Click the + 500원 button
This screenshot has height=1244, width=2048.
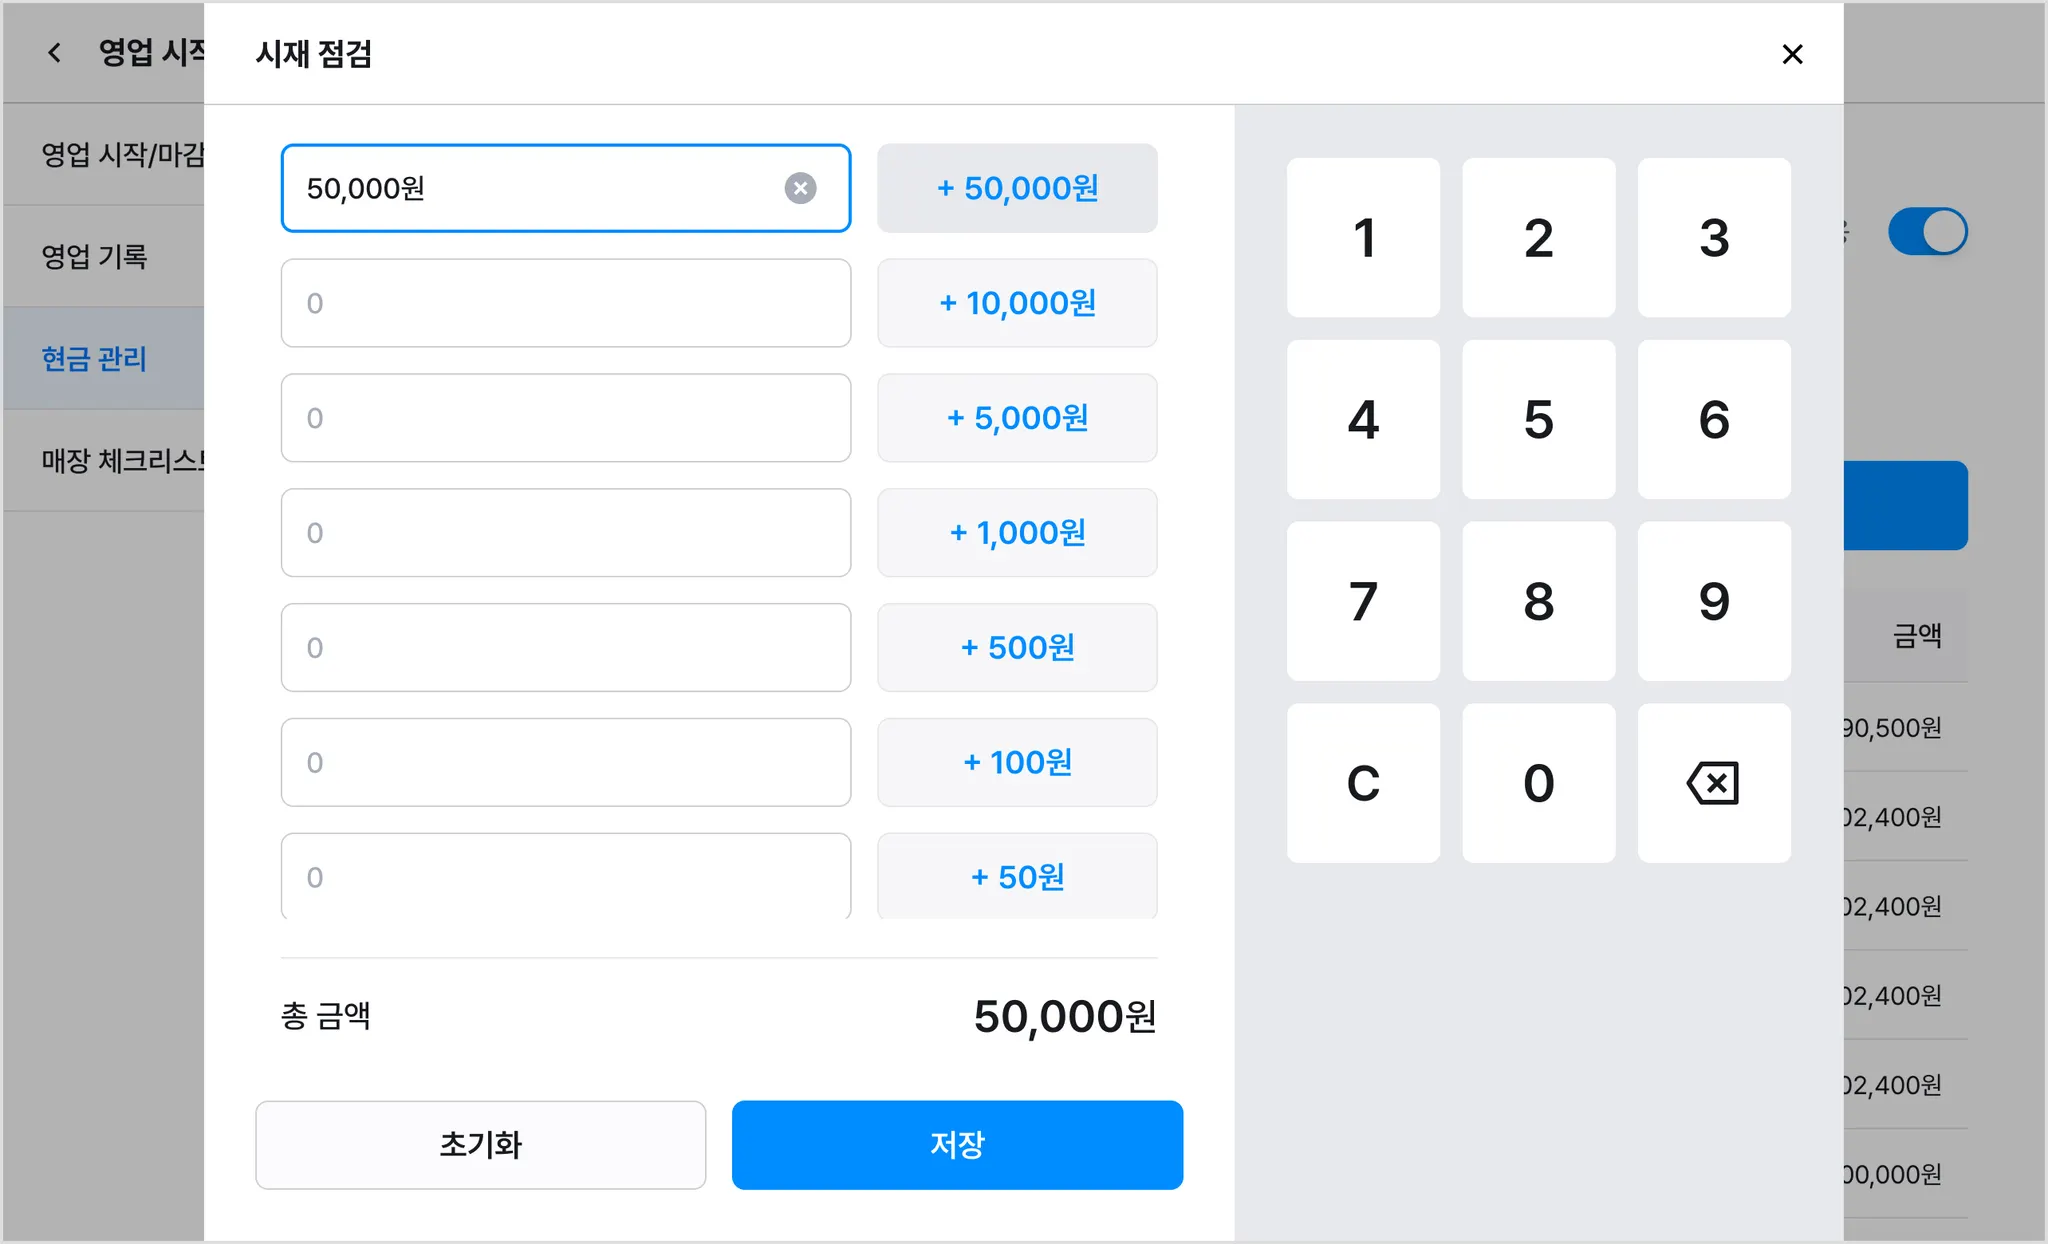[1017, 648]
